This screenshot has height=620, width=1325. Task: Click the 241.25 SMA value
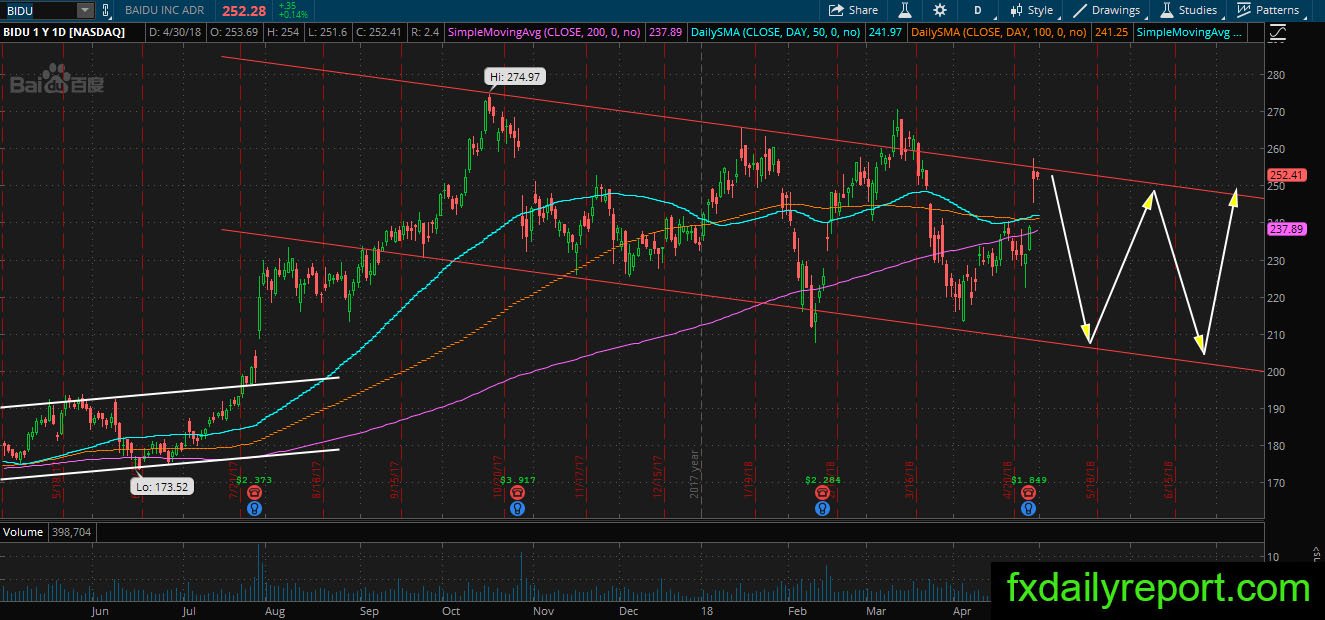pyautogui.click(x=1110, y=33)
